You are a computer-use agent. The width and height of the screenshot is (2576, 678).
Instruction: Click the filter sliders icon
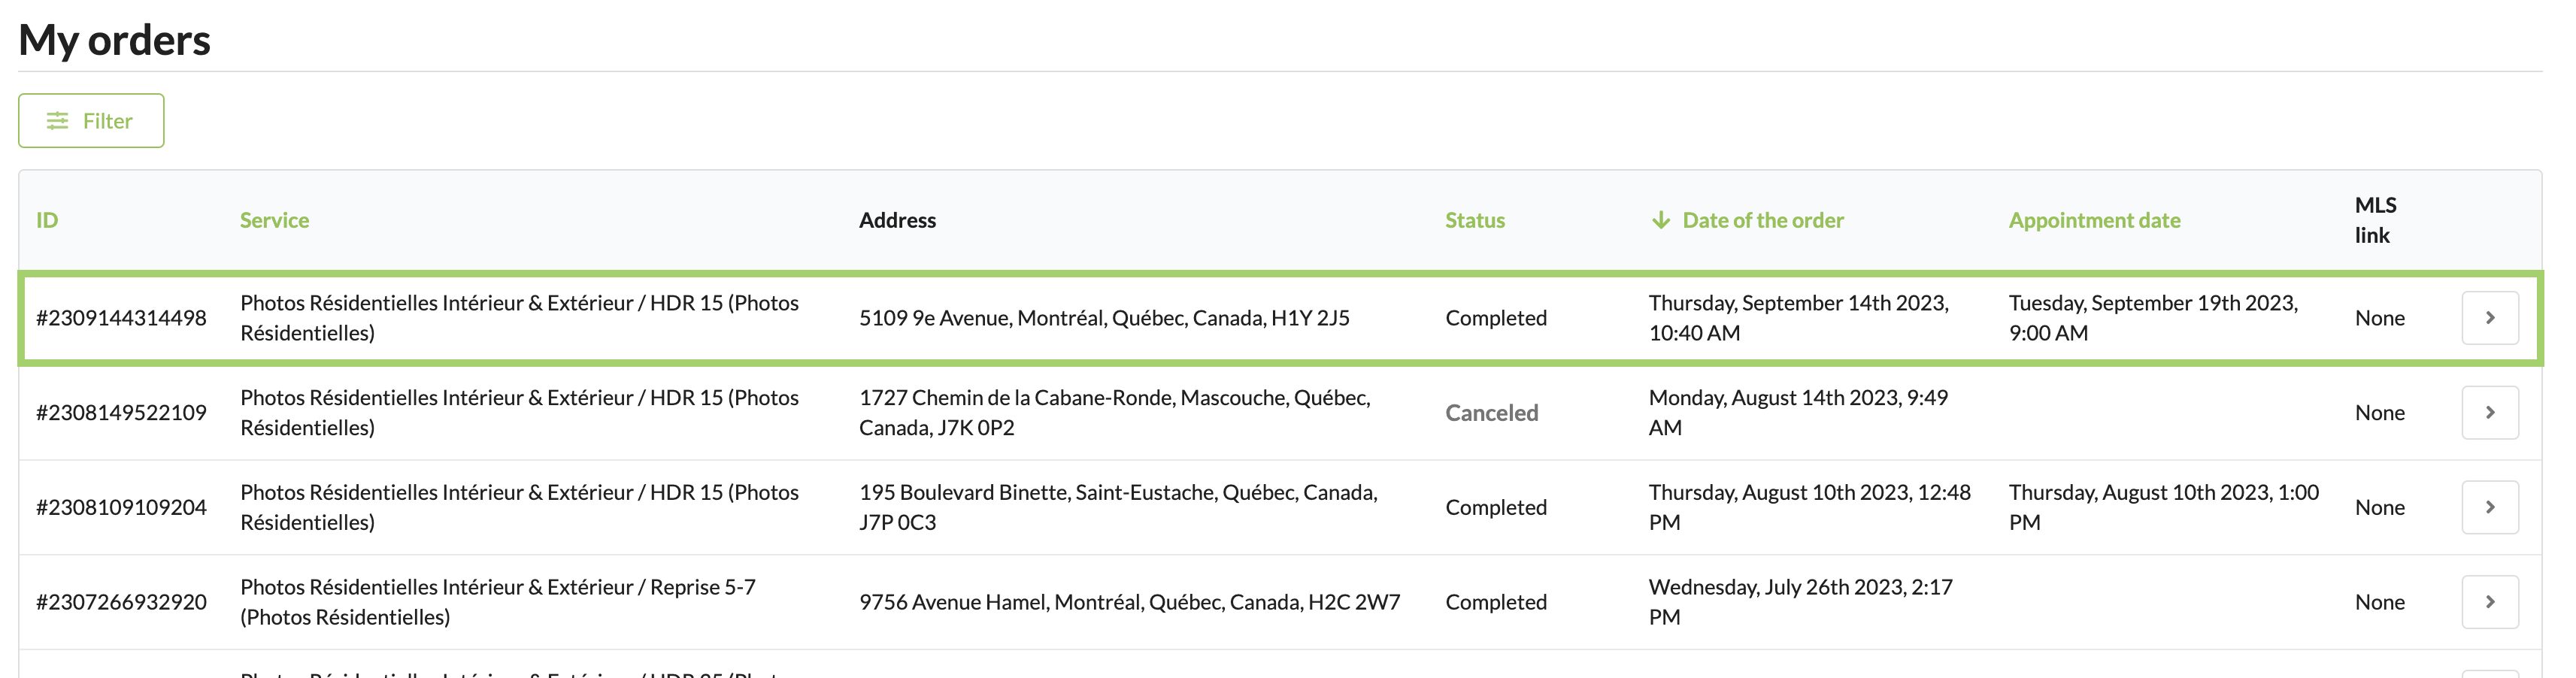click(x=58, y=121)
